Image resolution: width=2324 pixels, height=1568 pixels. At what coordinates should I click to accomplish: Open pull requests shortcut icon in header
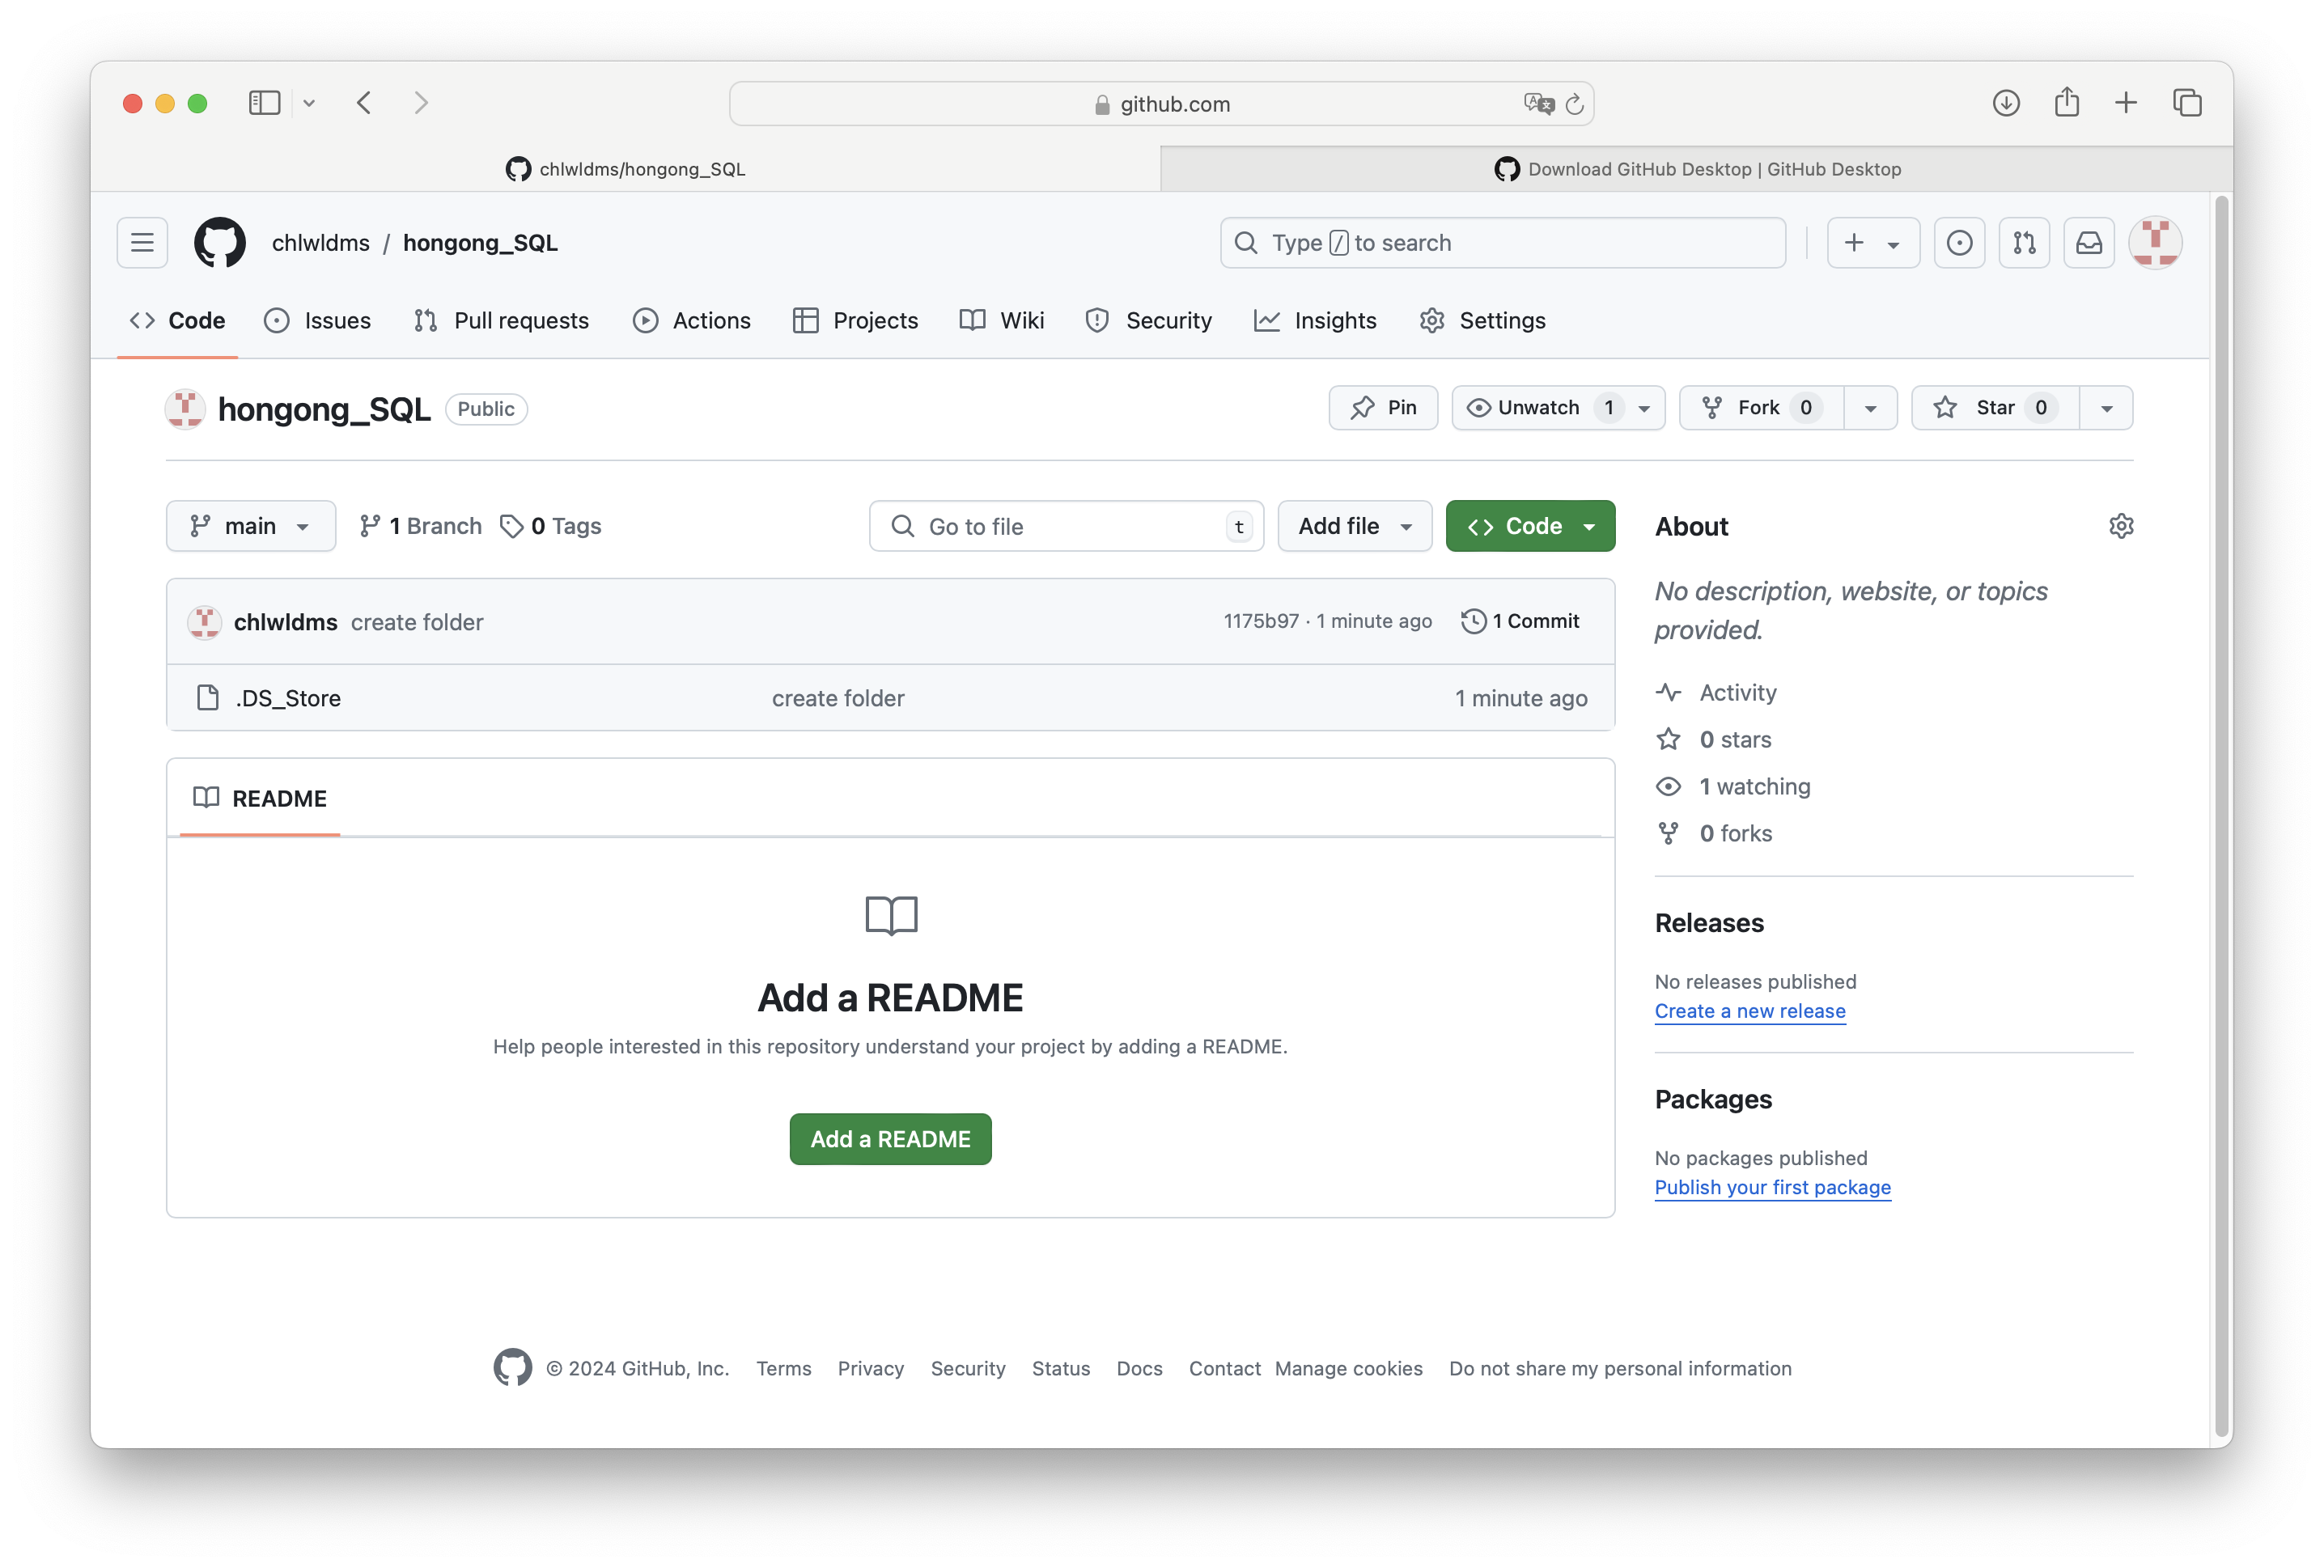click(2024, 243)
